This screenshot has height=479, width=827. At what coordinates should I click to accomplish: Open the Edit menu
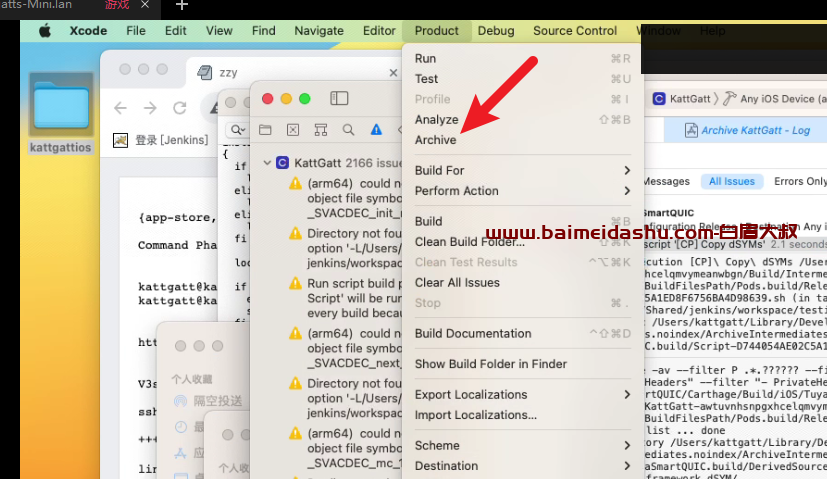[175, 31]
